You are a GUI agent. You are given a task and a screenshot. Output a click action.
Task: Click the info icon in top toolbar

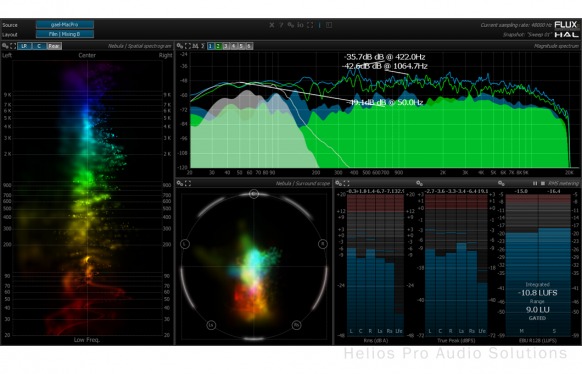[320, 25]
